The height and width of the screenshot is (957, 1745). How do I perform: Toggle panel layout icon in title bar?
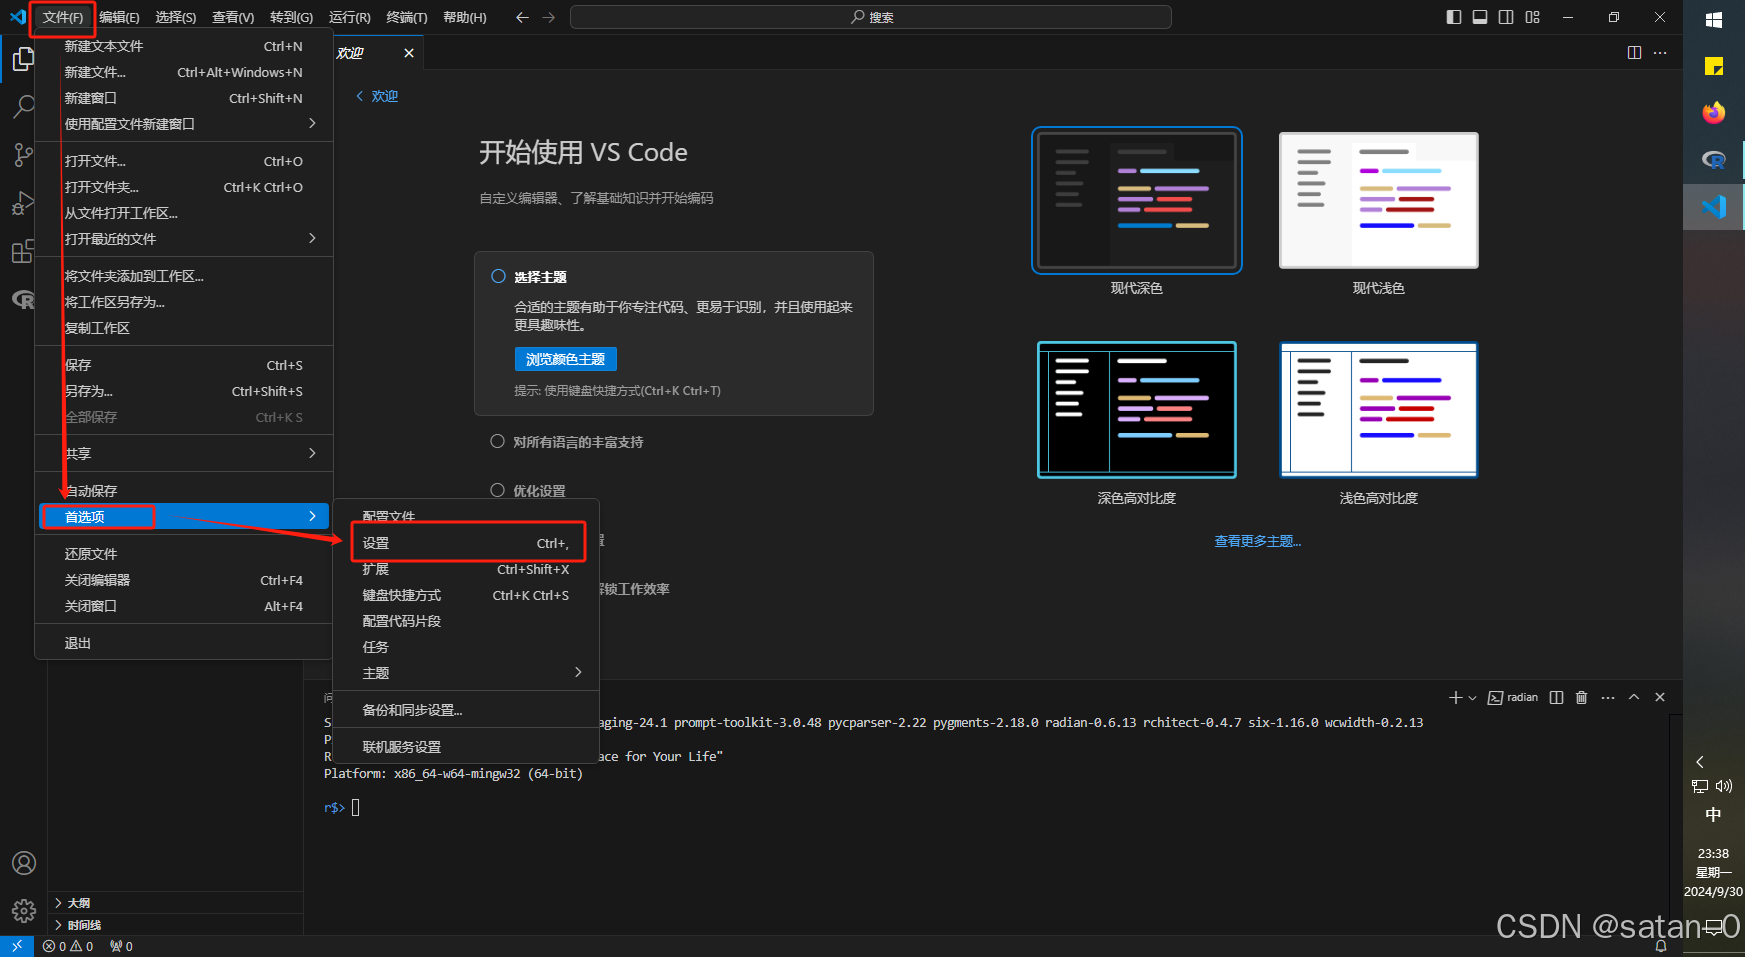click(x=1480, y=17)
